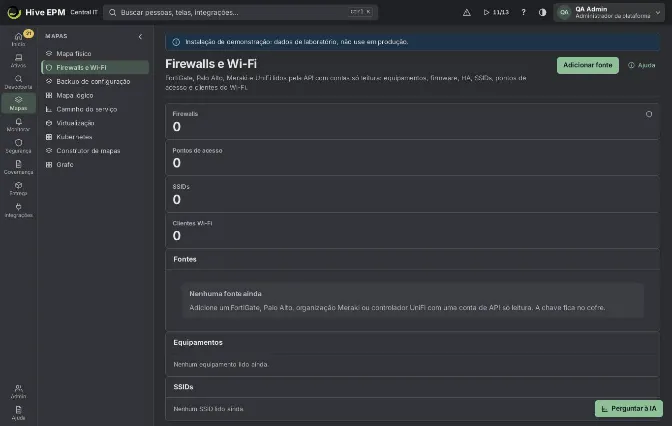Open Governança document icon in rail

(18, 167)
